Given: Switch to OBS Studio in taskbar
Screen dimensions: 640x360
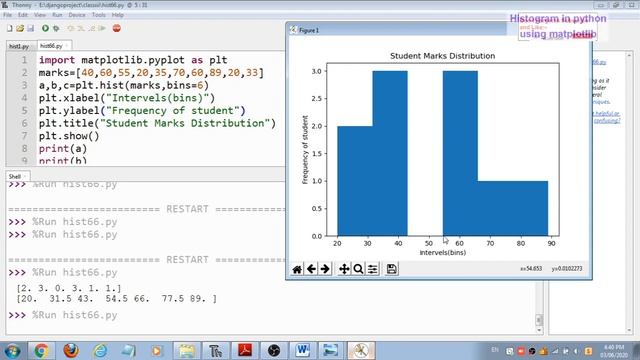Looking at the screenshot, I should (x=274, y=351).
